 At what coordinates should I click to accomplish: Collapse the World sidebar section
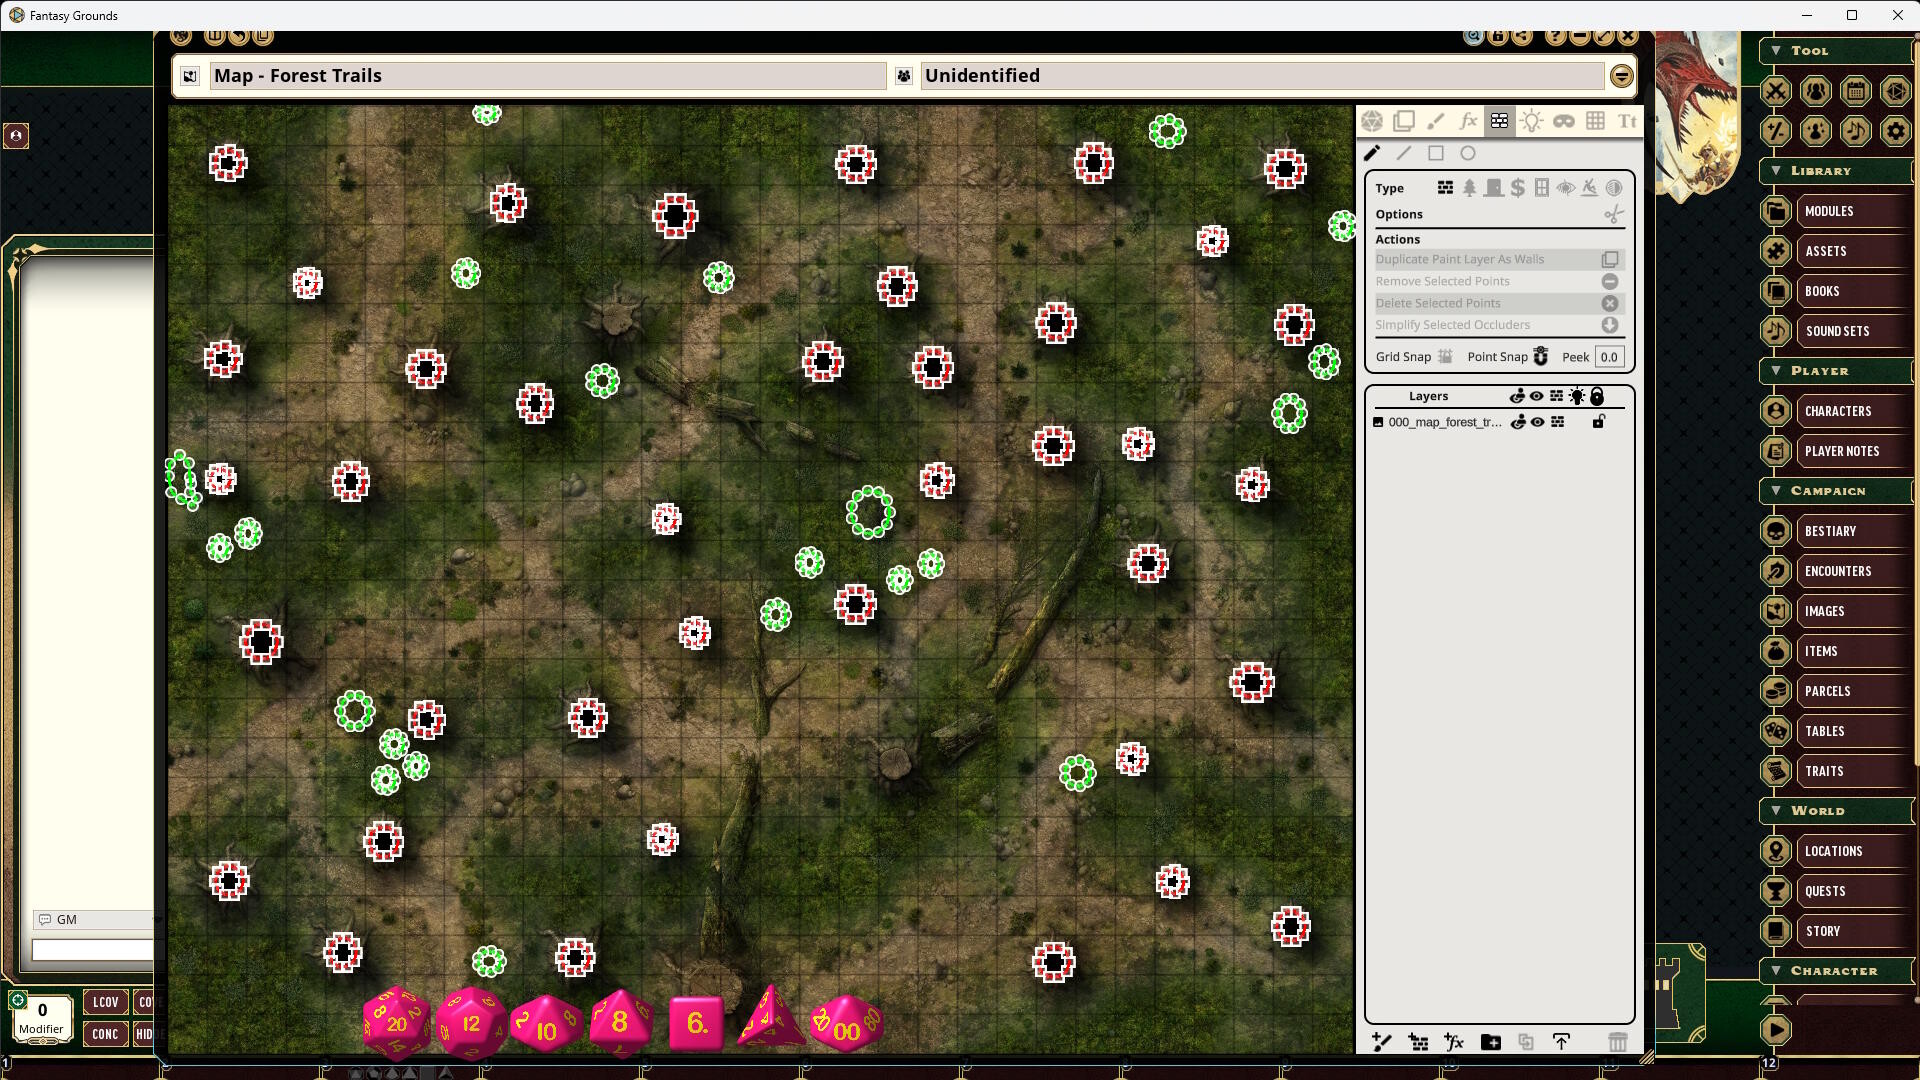coord(1776,810)
